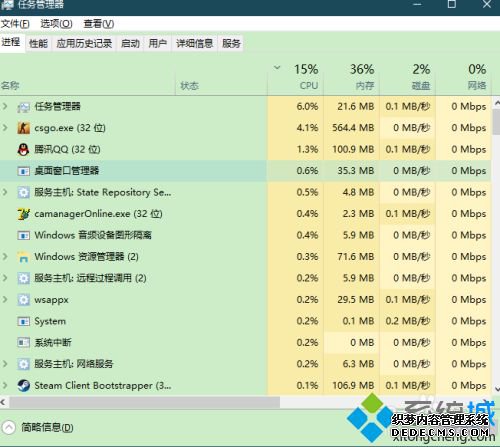
Task: Click 桌面窗口管理器 memory 35.3 MB
Action: pos(356,171)
